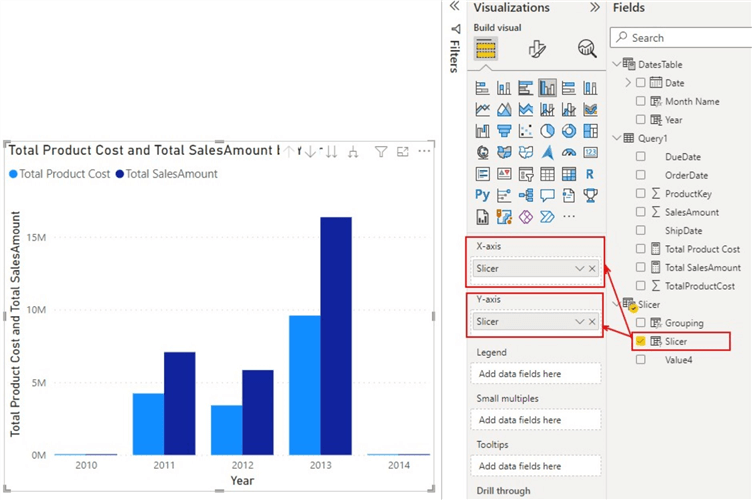This screenshot has height=500, width=752.
Task: Open X-axis Slicer field dropdown arrow
Action: click(x=579, y=268)
